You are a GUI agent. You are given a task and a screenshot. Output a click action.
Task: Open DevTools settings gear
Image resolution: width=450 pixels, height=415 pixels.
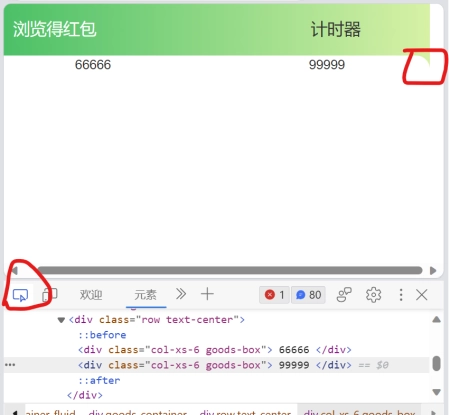click(x=373, y=295)
